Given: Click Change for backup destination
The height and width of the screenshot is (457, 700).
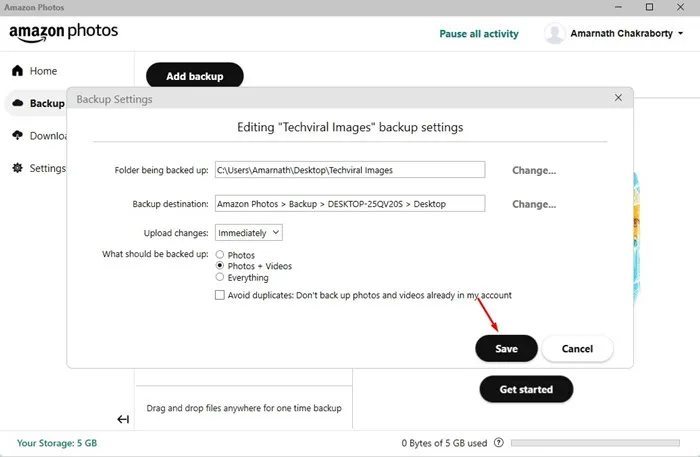Looking at the screenshot, I should coord(534,204).
